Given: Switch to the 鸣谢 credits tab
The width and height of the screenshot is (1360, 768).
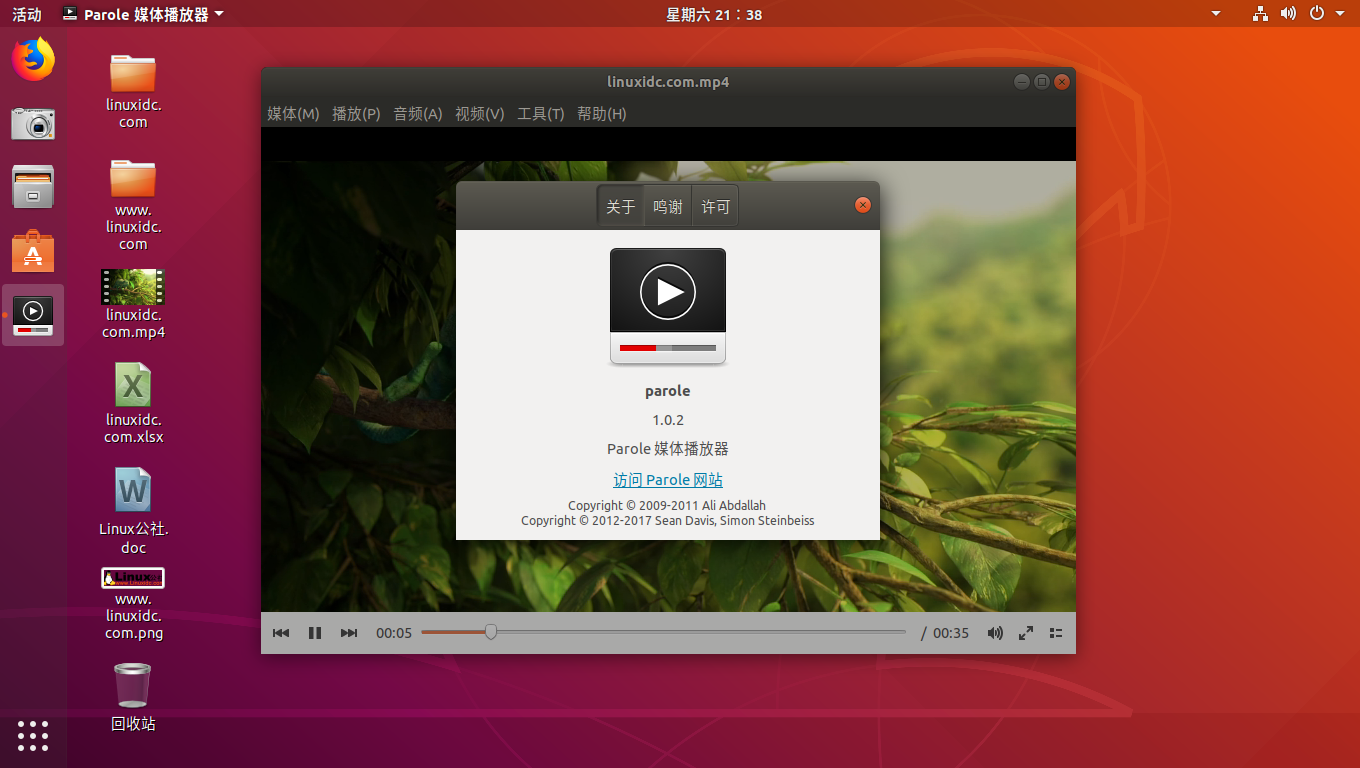Looking at the screenshot, I should click(x=668, y=207).
